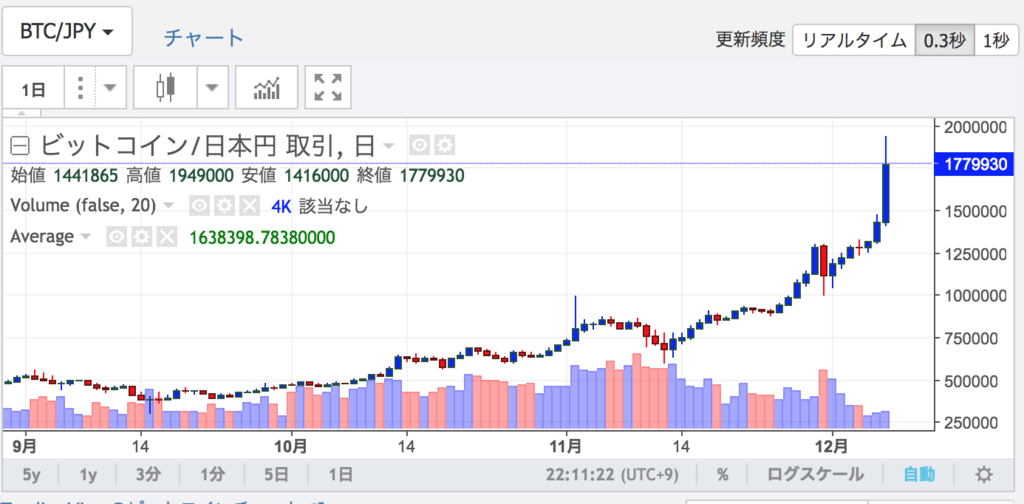
Task: Open the chart style dropdown arrow
Action: click(213, 87)
